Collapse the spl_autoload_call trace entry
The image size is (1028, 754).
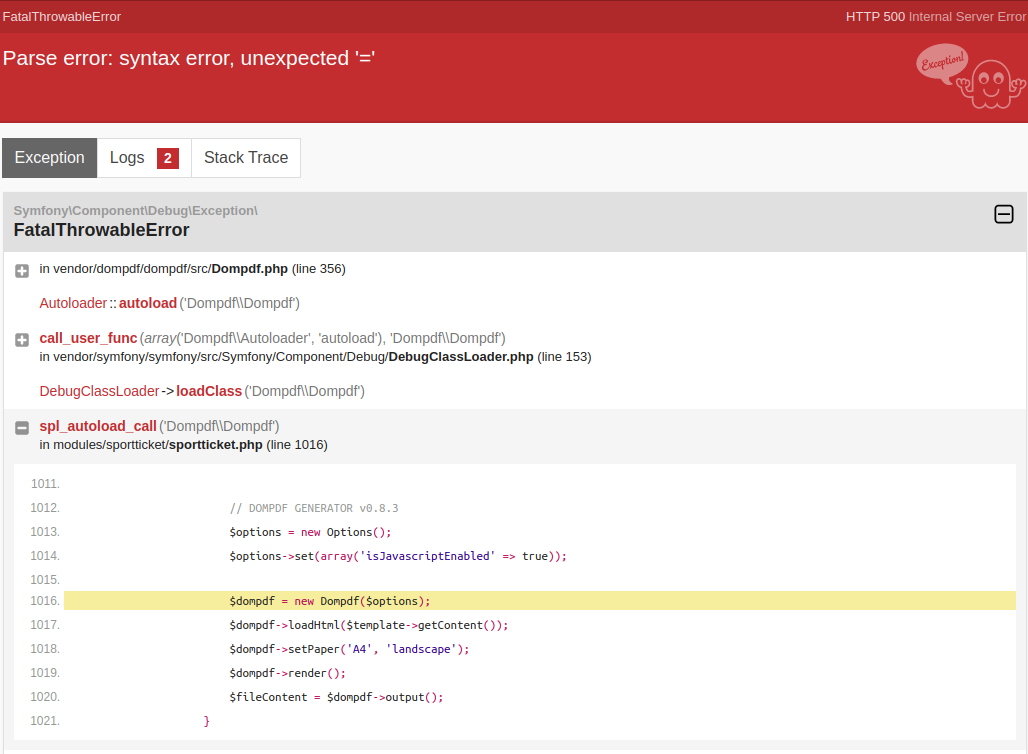22,428
